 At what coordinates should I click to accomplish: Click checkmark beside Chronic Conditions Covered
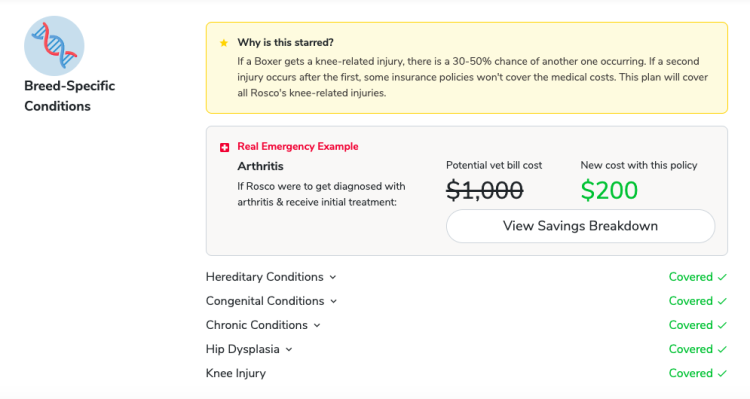coord(722,325)
